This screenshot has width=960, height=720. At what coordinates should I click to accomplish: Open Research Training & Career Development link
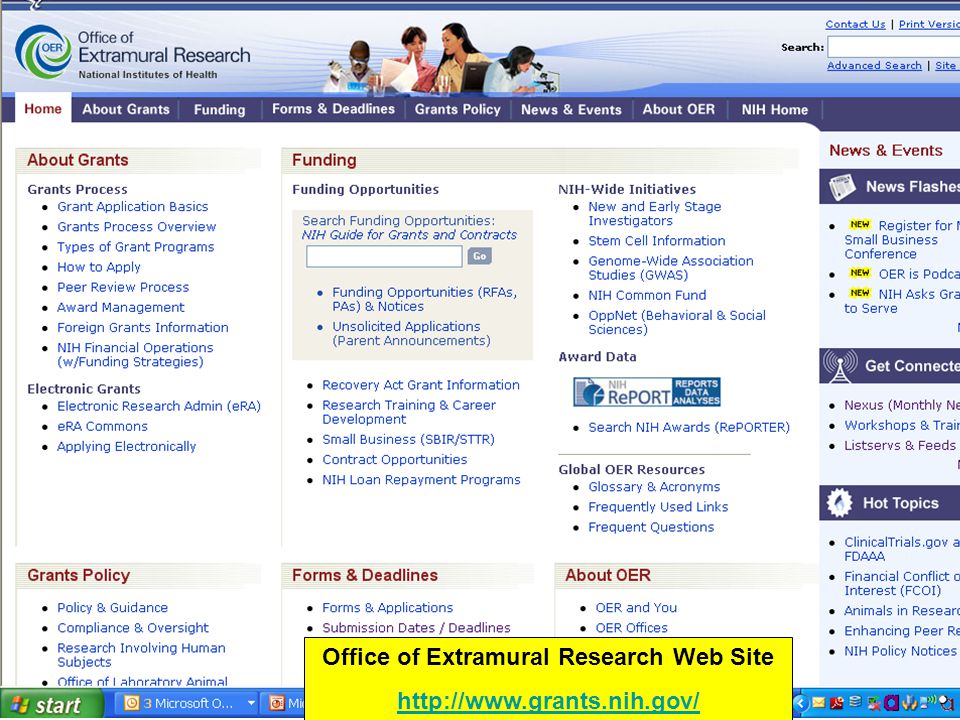(x=408, y=412)
